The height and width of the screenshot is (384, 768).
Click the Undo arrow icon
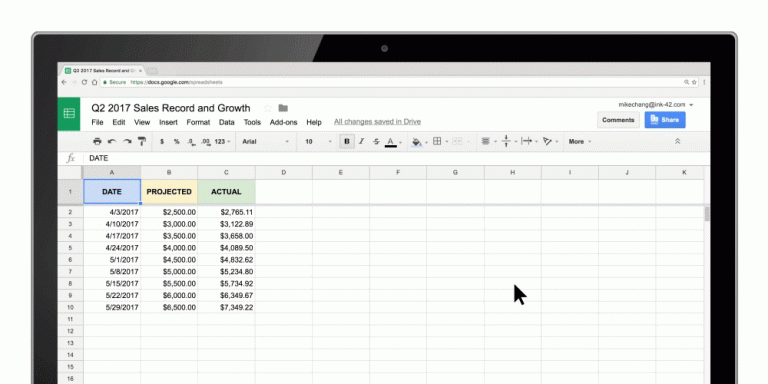coord(112,142)
